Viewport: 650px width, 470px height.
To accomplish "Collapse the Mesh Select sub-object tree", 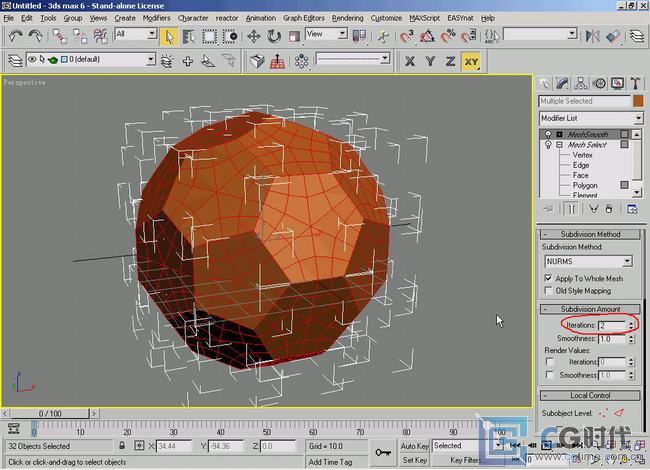I will pyautogui.click(x=559, y=145).
